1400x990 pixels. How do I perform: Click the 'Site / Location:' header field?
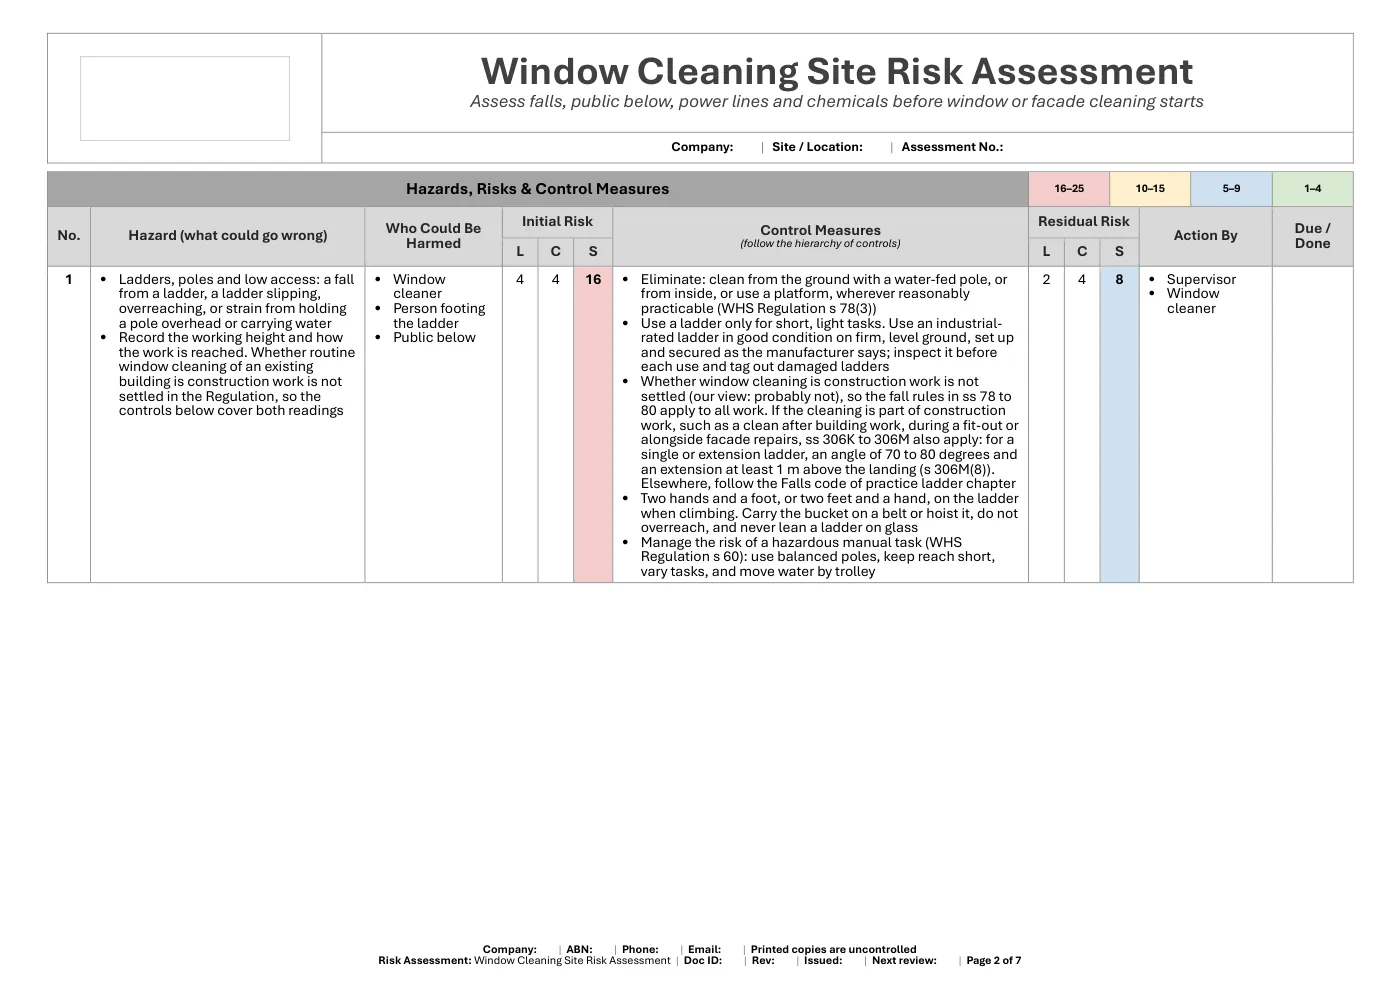pos(817,147)
